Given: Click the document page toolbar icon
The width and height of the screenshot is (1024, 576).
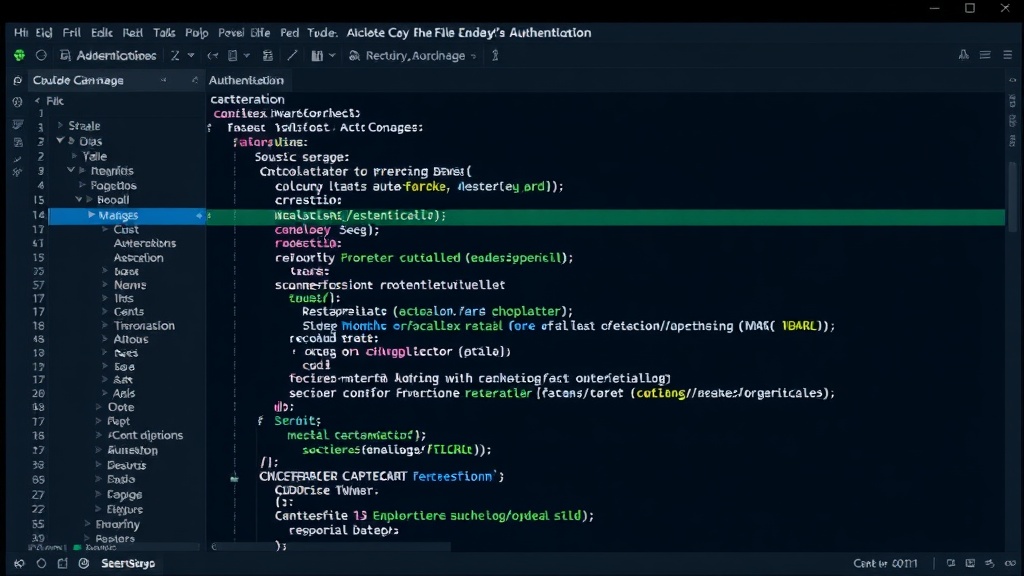Looking at the screenshot, I should coord(232,56).
